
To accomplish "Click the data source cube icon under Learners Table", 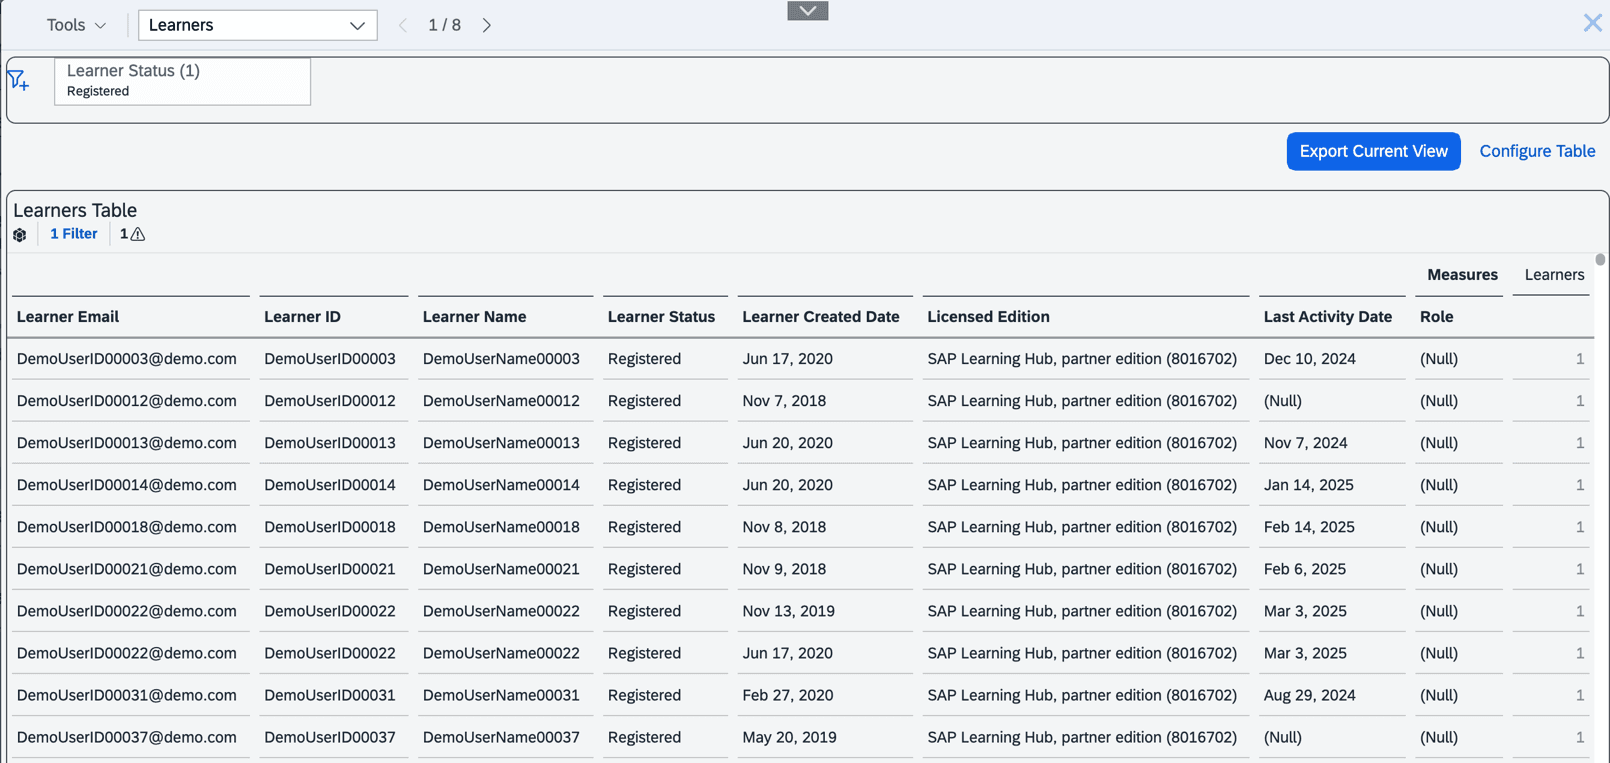I will (x=20, y=235).
